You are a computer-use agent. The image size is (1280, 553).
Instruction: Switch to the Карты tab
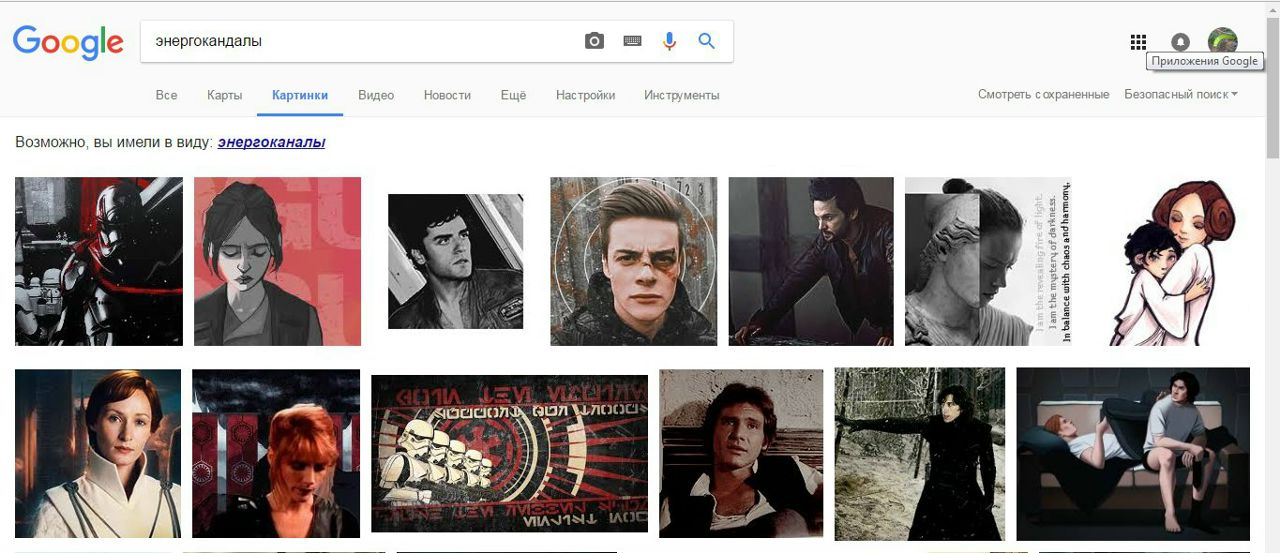(x=225, y=95)
